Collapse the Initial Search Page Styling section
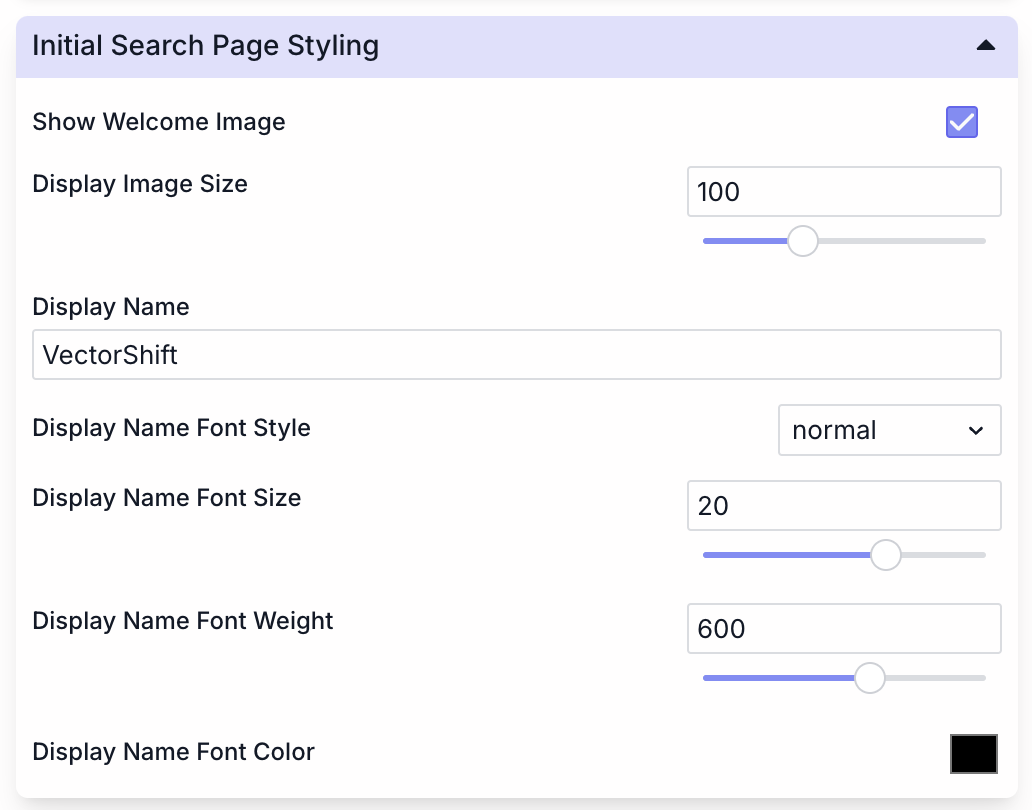 [x=985, y=46]
